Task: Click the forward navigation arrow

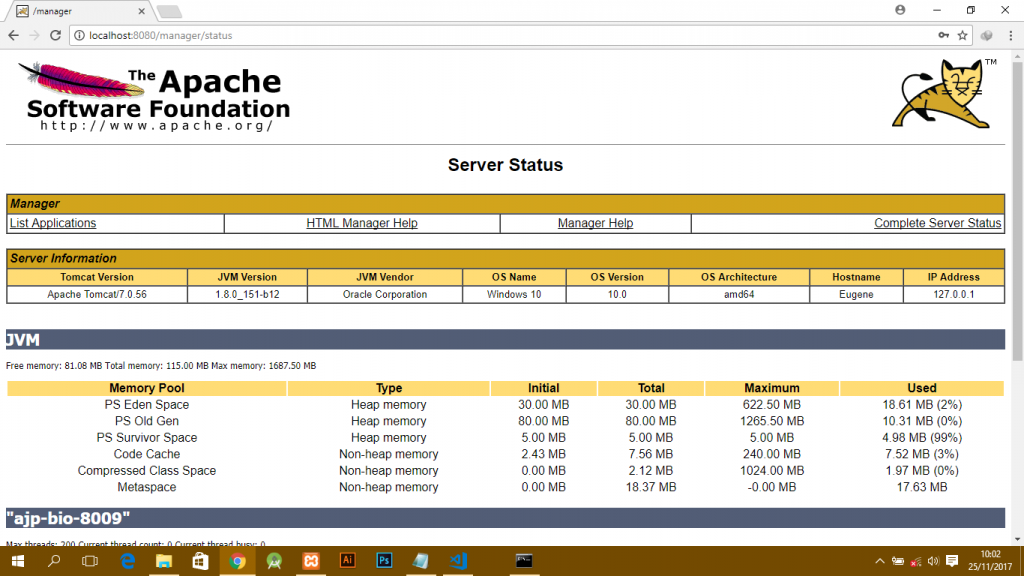Action: pos(35,36)
